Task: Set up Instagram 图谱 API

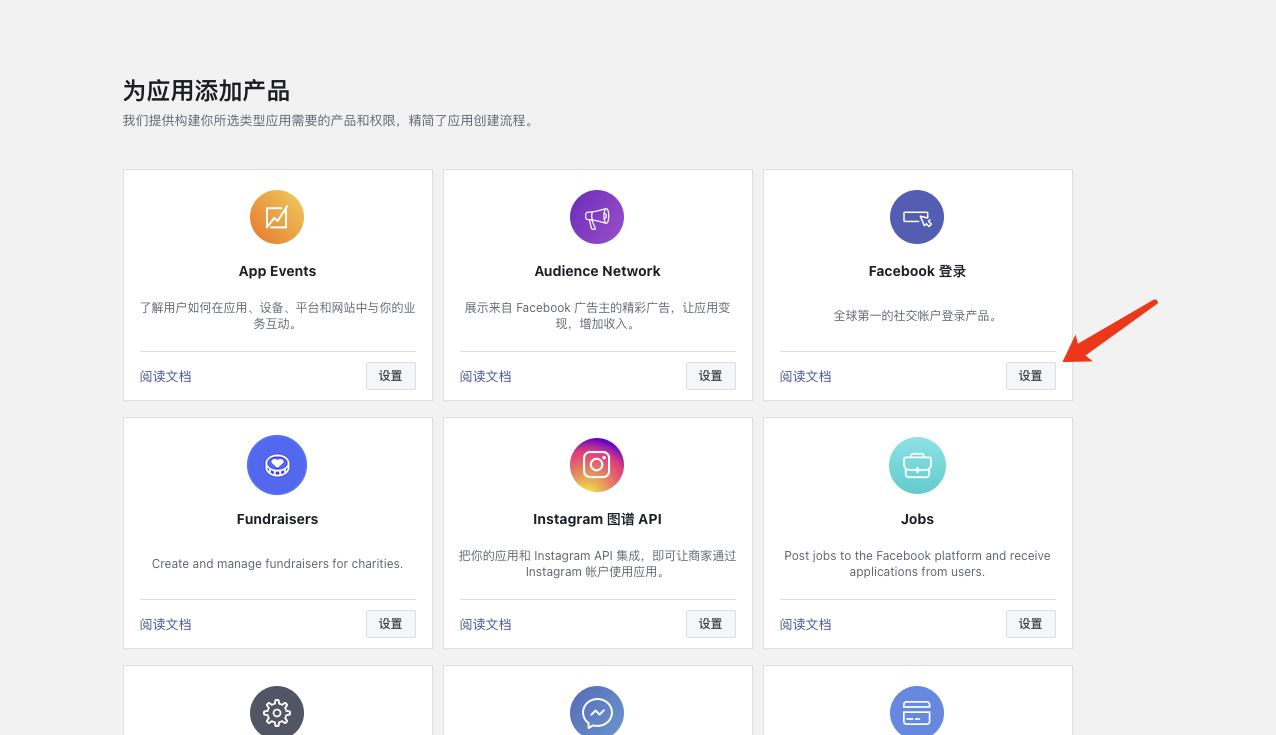Action: coord(711,624)
